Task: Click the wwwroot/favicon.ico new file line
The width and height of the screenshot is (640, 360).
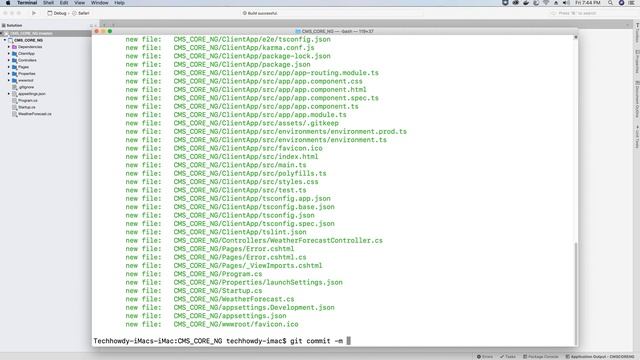Action: [212, 324]
